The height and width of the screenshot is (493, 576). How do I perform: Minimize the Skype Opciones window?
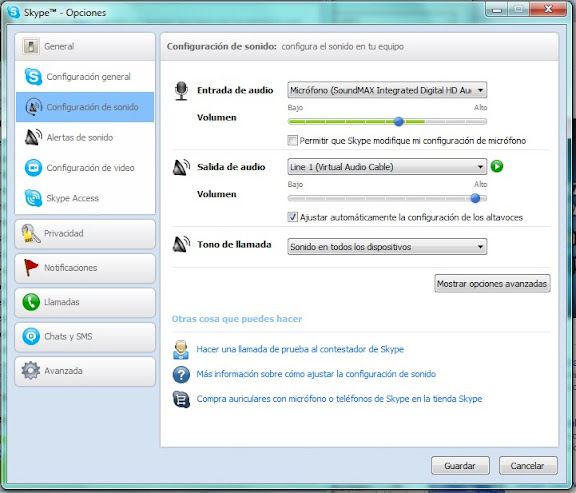point(497,9)
